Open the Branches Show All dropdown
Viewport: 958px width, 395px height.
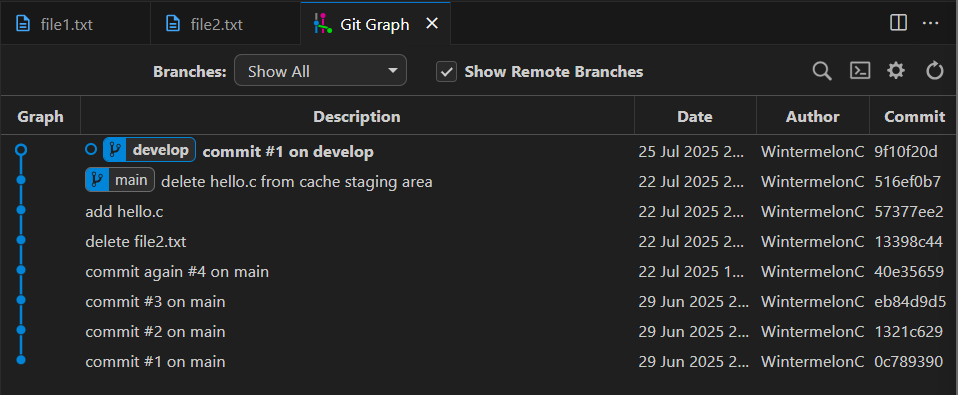click(x=320, y=70)
